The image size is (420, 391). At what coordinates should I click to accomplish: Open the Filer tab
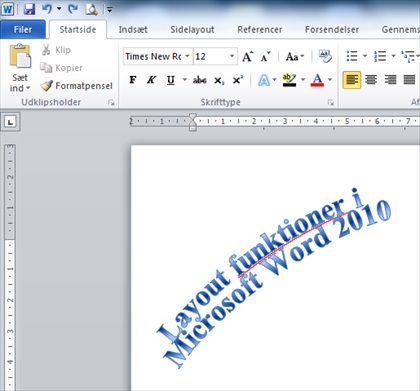pos(23,29)
